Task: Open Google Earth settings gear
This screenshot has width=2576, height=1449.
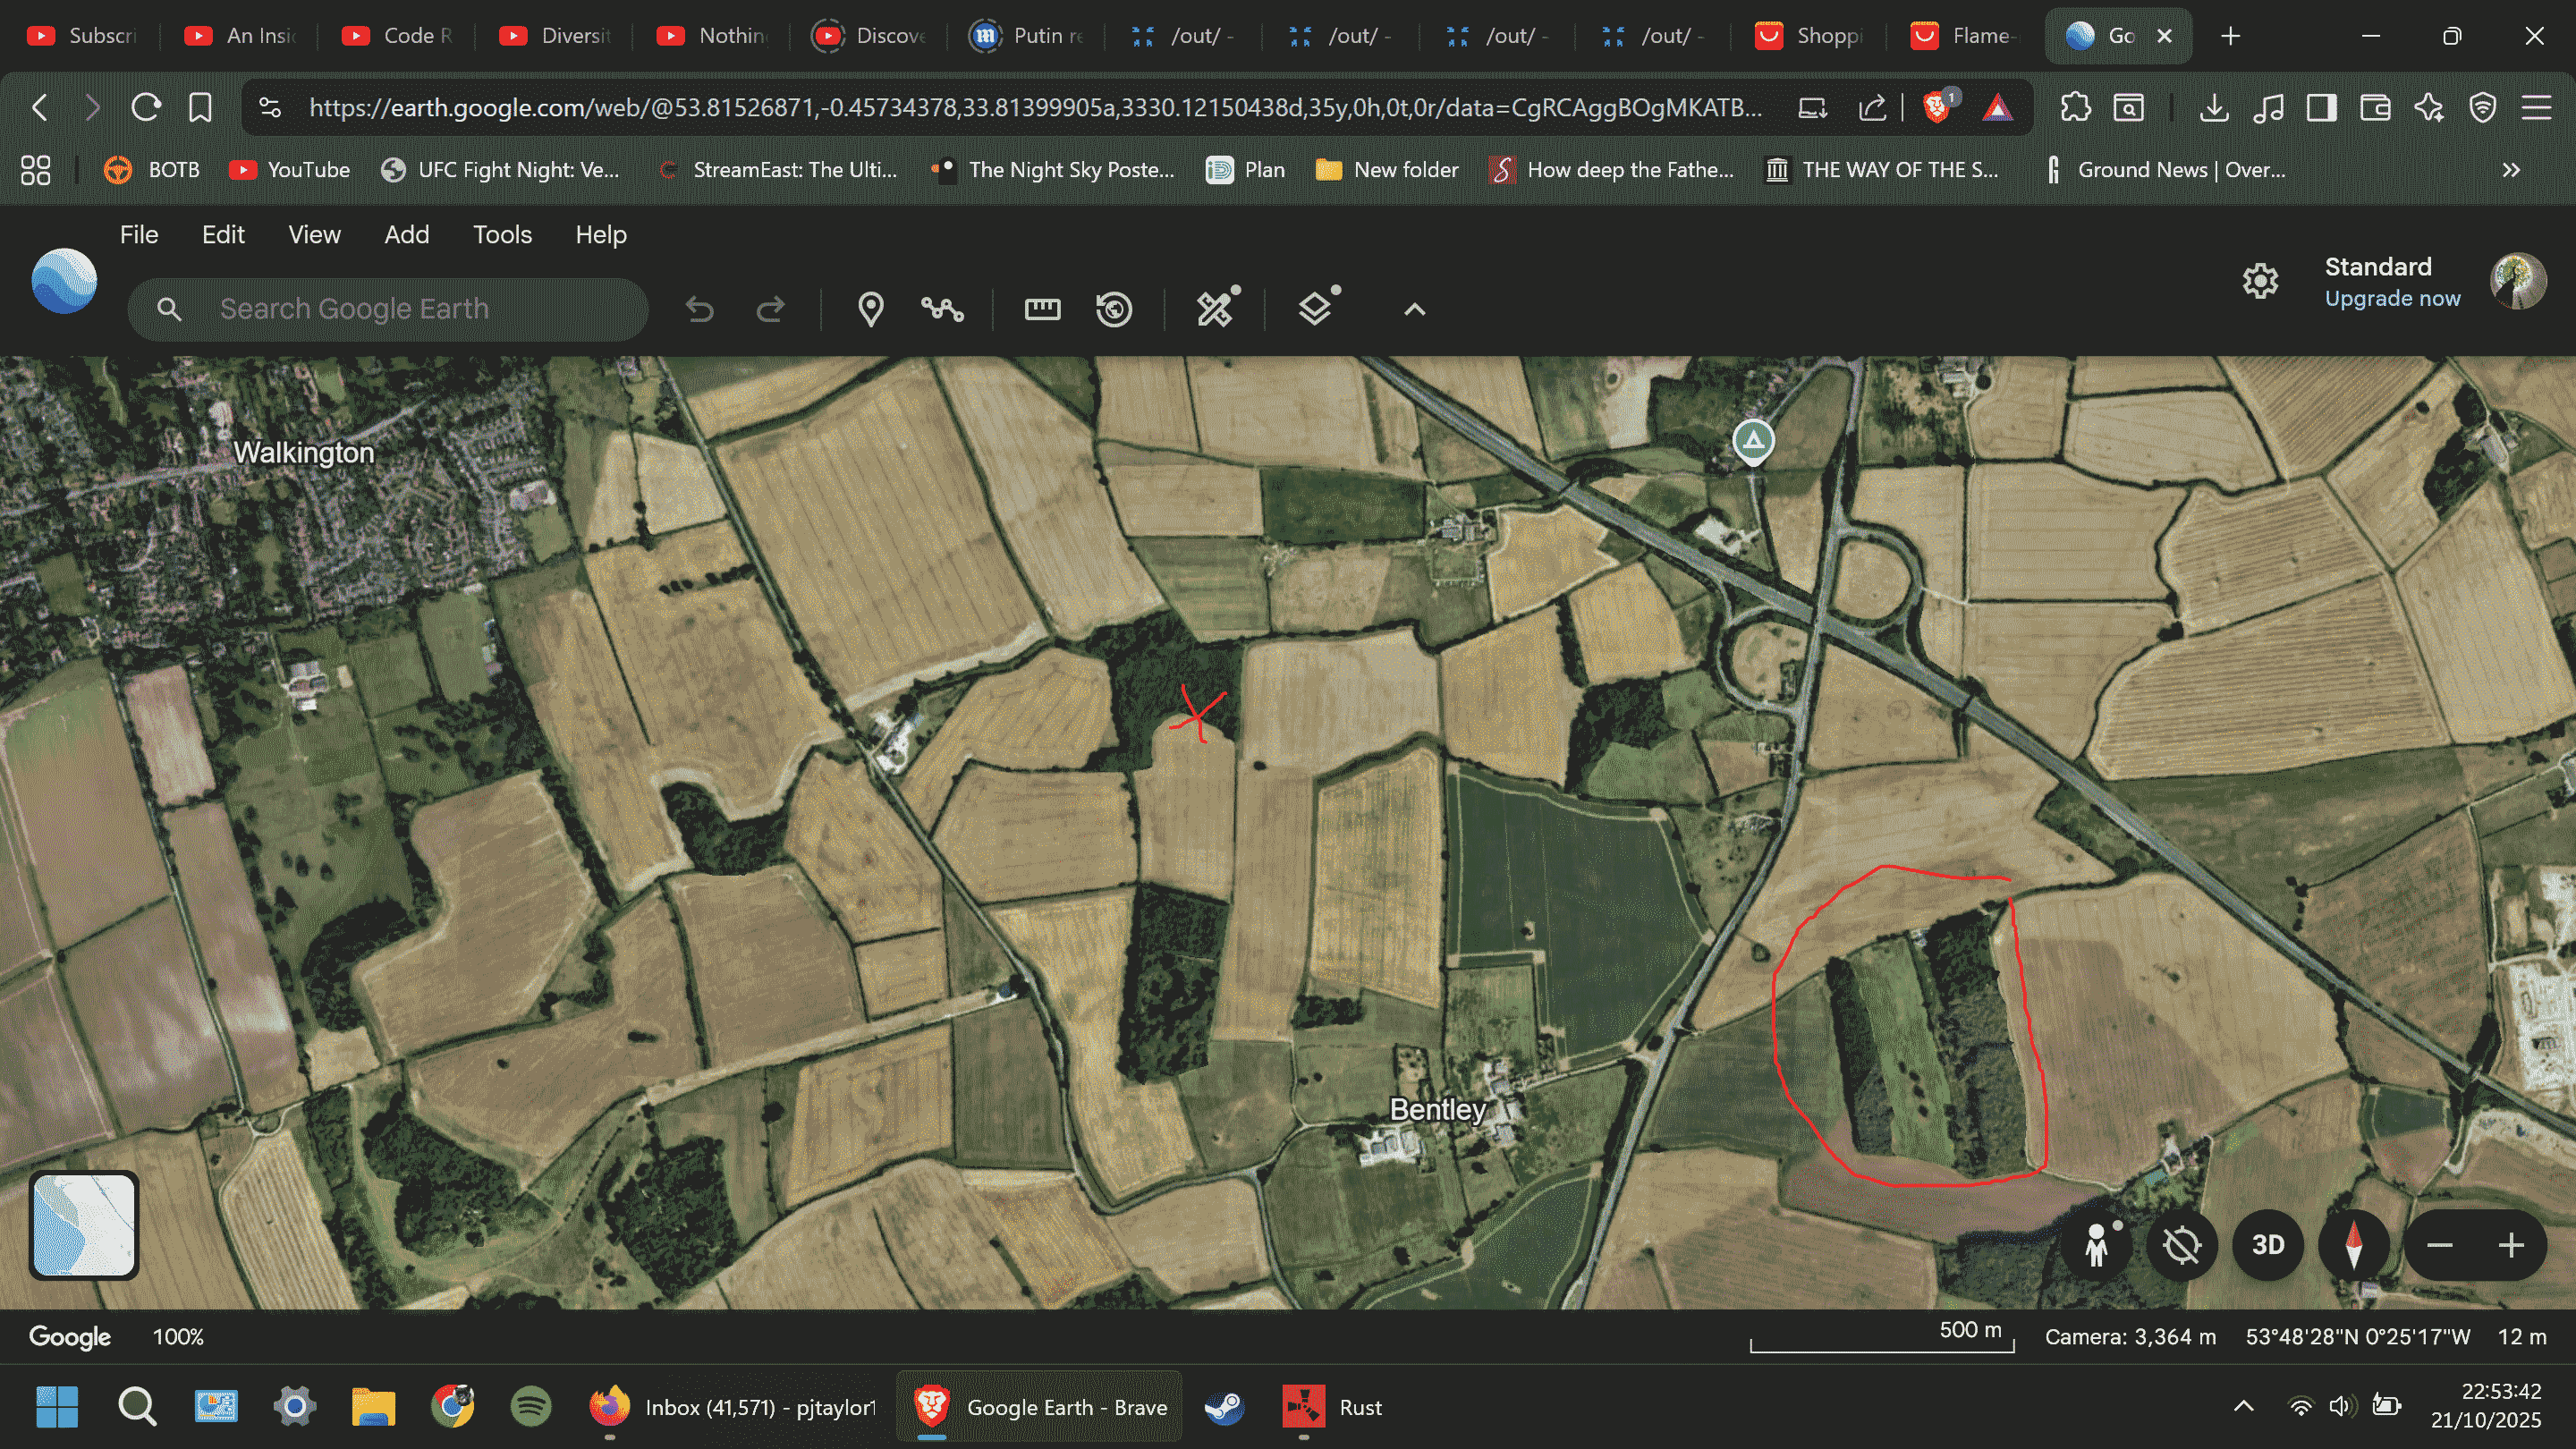Action: click(2260, 281)
